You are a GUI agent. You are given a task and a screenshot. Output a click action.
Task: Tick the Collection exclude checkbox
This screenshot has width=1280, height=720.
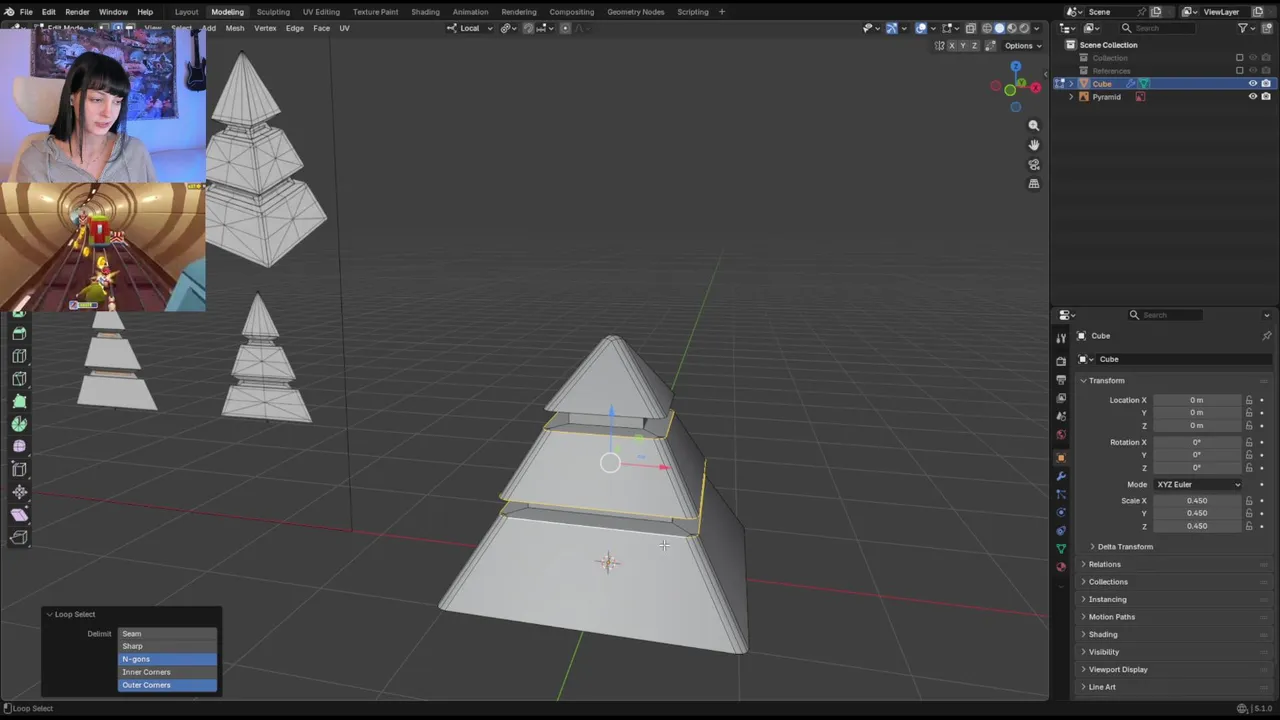[1240, 58]
